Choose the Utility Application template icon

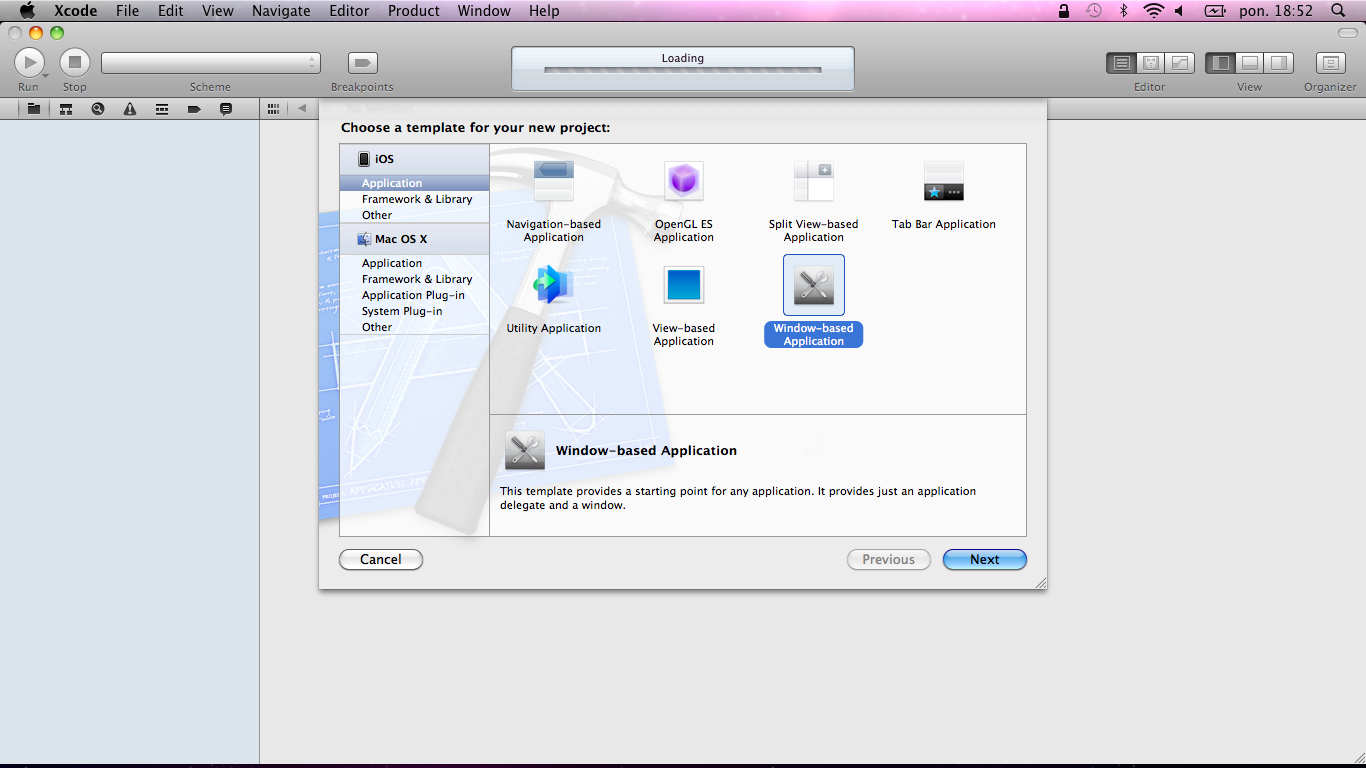553,285
